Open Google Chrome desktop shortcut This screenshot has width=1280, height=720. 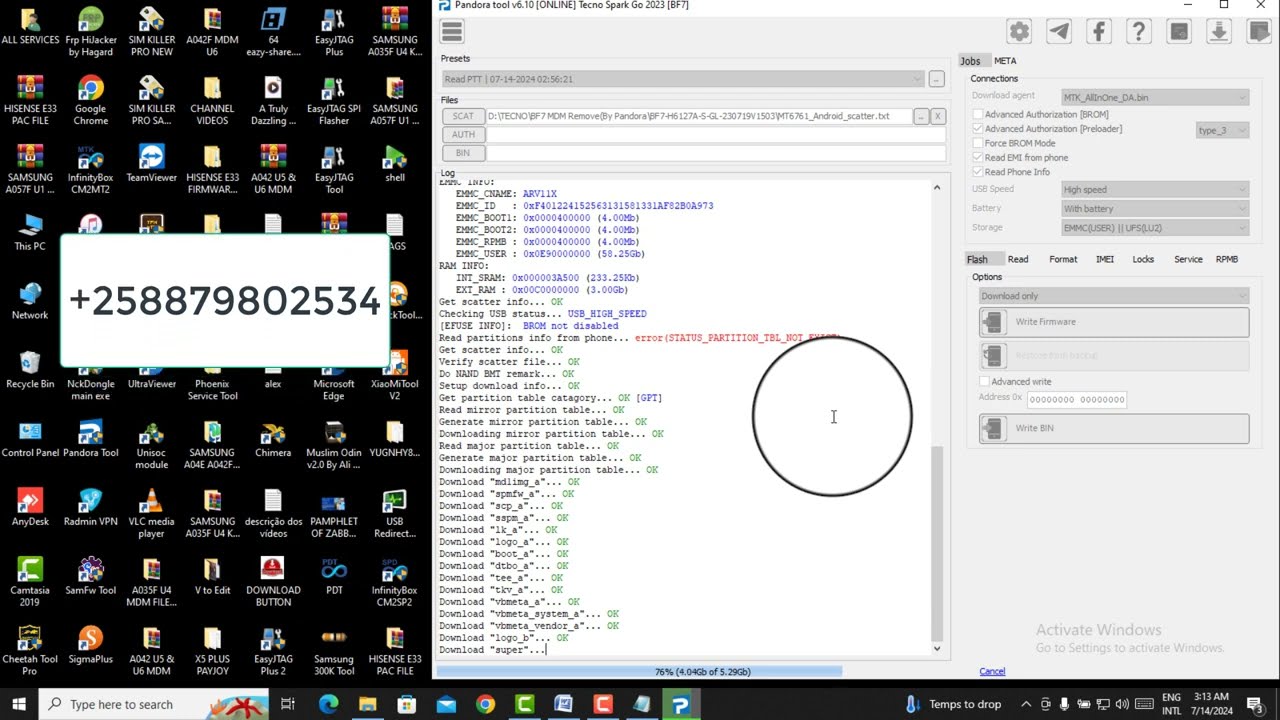(90, 101)
